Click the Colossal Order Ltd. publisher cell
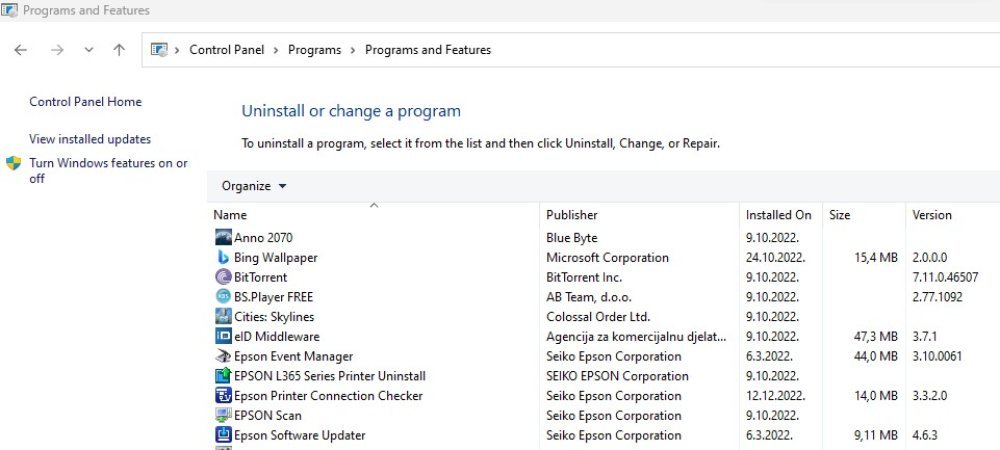The image size is (1000, 450). point(598,317)
